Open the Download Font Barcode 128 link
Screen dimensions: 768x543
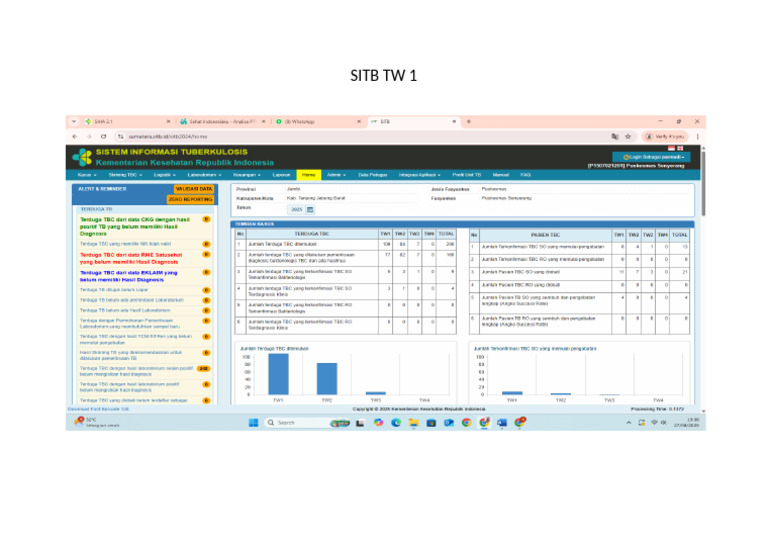(x=98, y=409)
